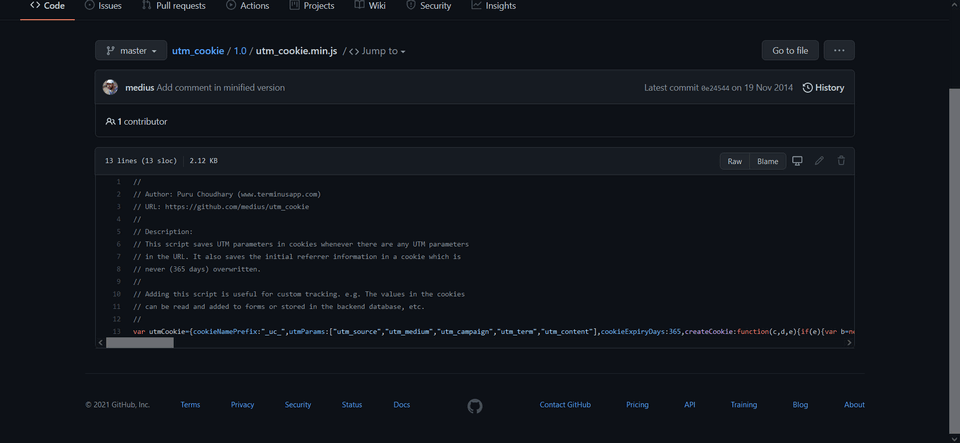This screenshot has width=960, height=443.
Task: Click the contributors people icon
Action: pos(110,122)
